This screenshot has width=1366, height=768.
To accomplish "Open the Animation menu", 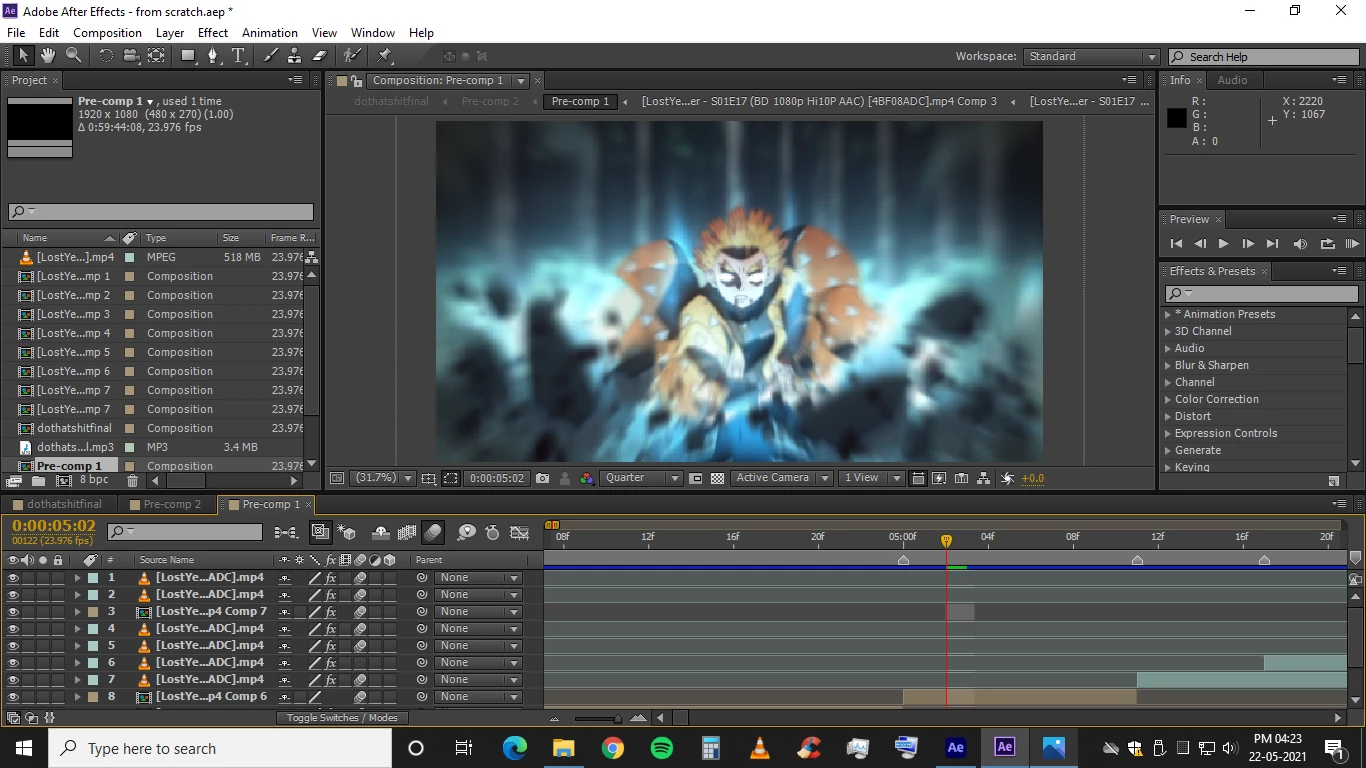I will [270, 33].
